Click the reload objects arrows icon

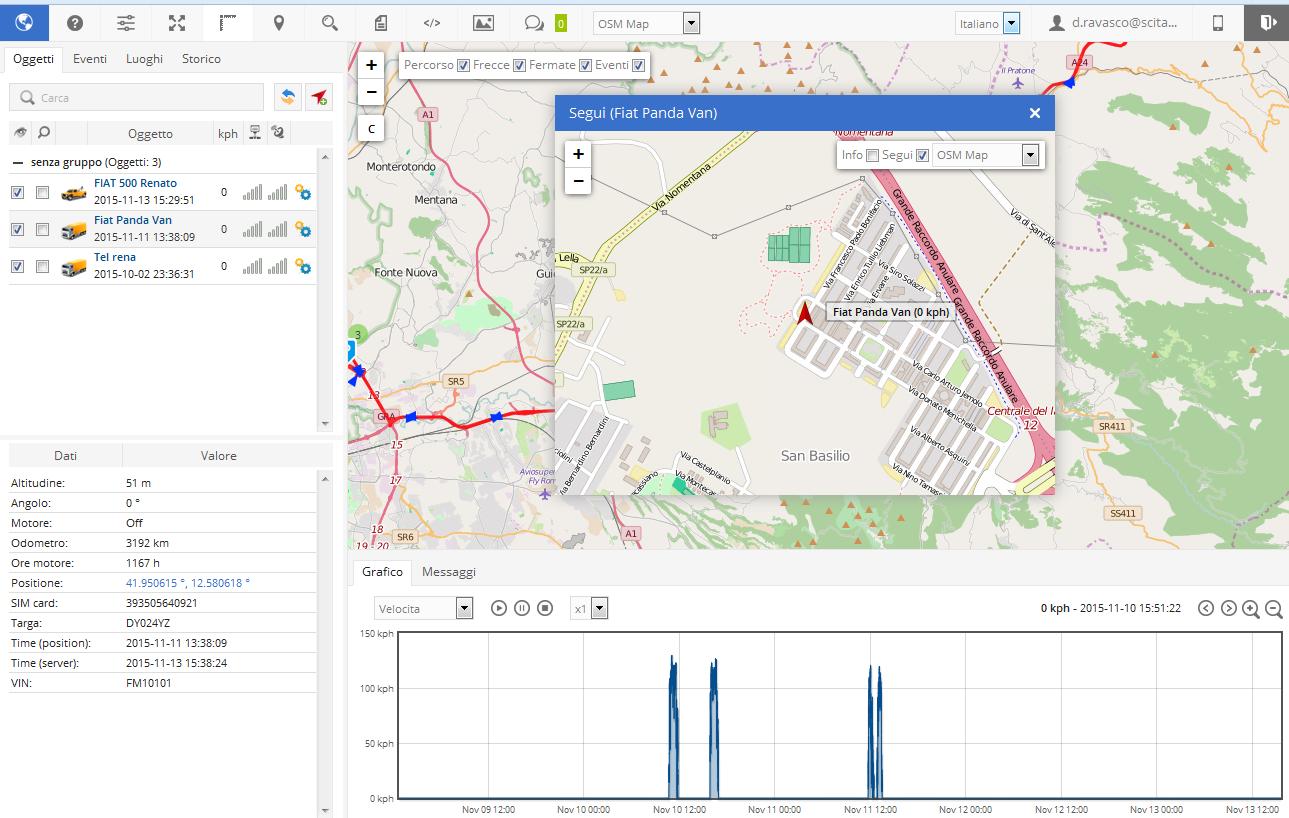click(x=288, y=97)
